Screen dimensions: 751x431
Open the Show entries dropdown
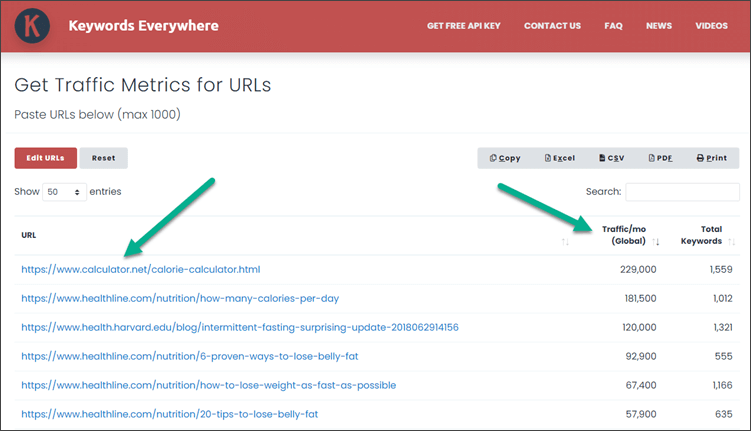[x=64, y=192]
